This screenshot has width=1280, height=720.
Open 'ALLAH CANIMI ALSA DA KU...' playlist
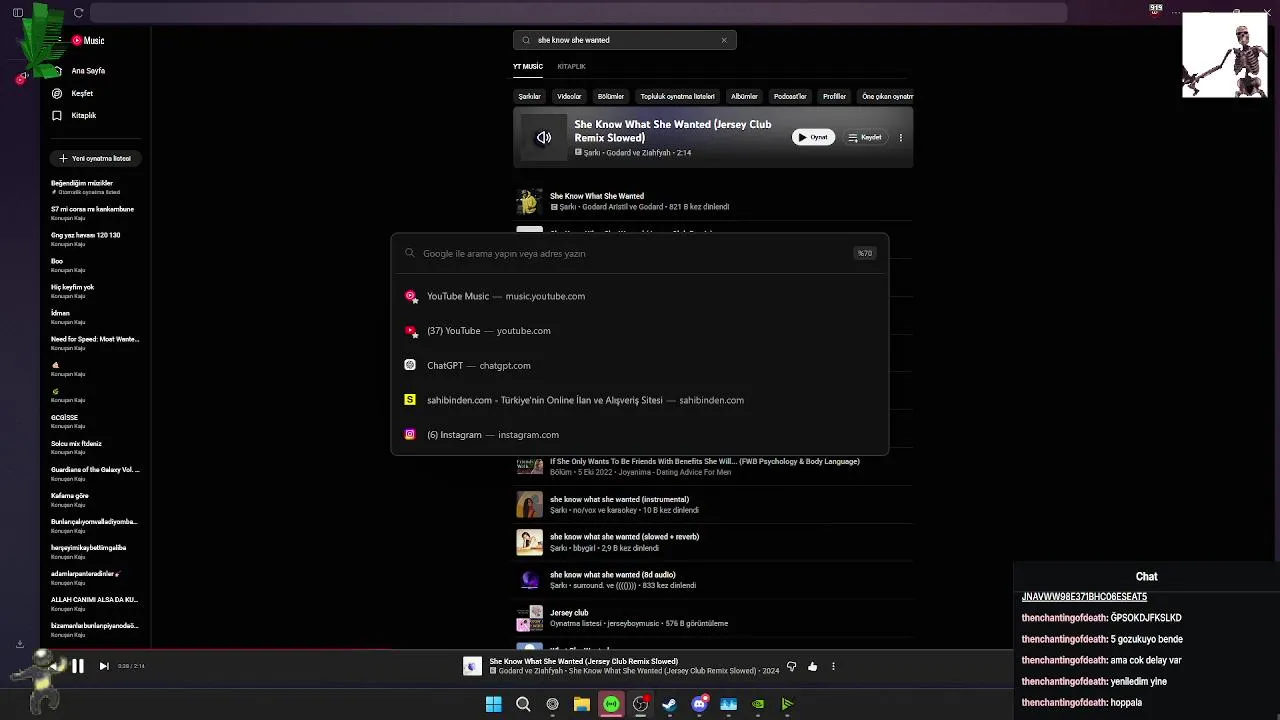click(95, 603)
